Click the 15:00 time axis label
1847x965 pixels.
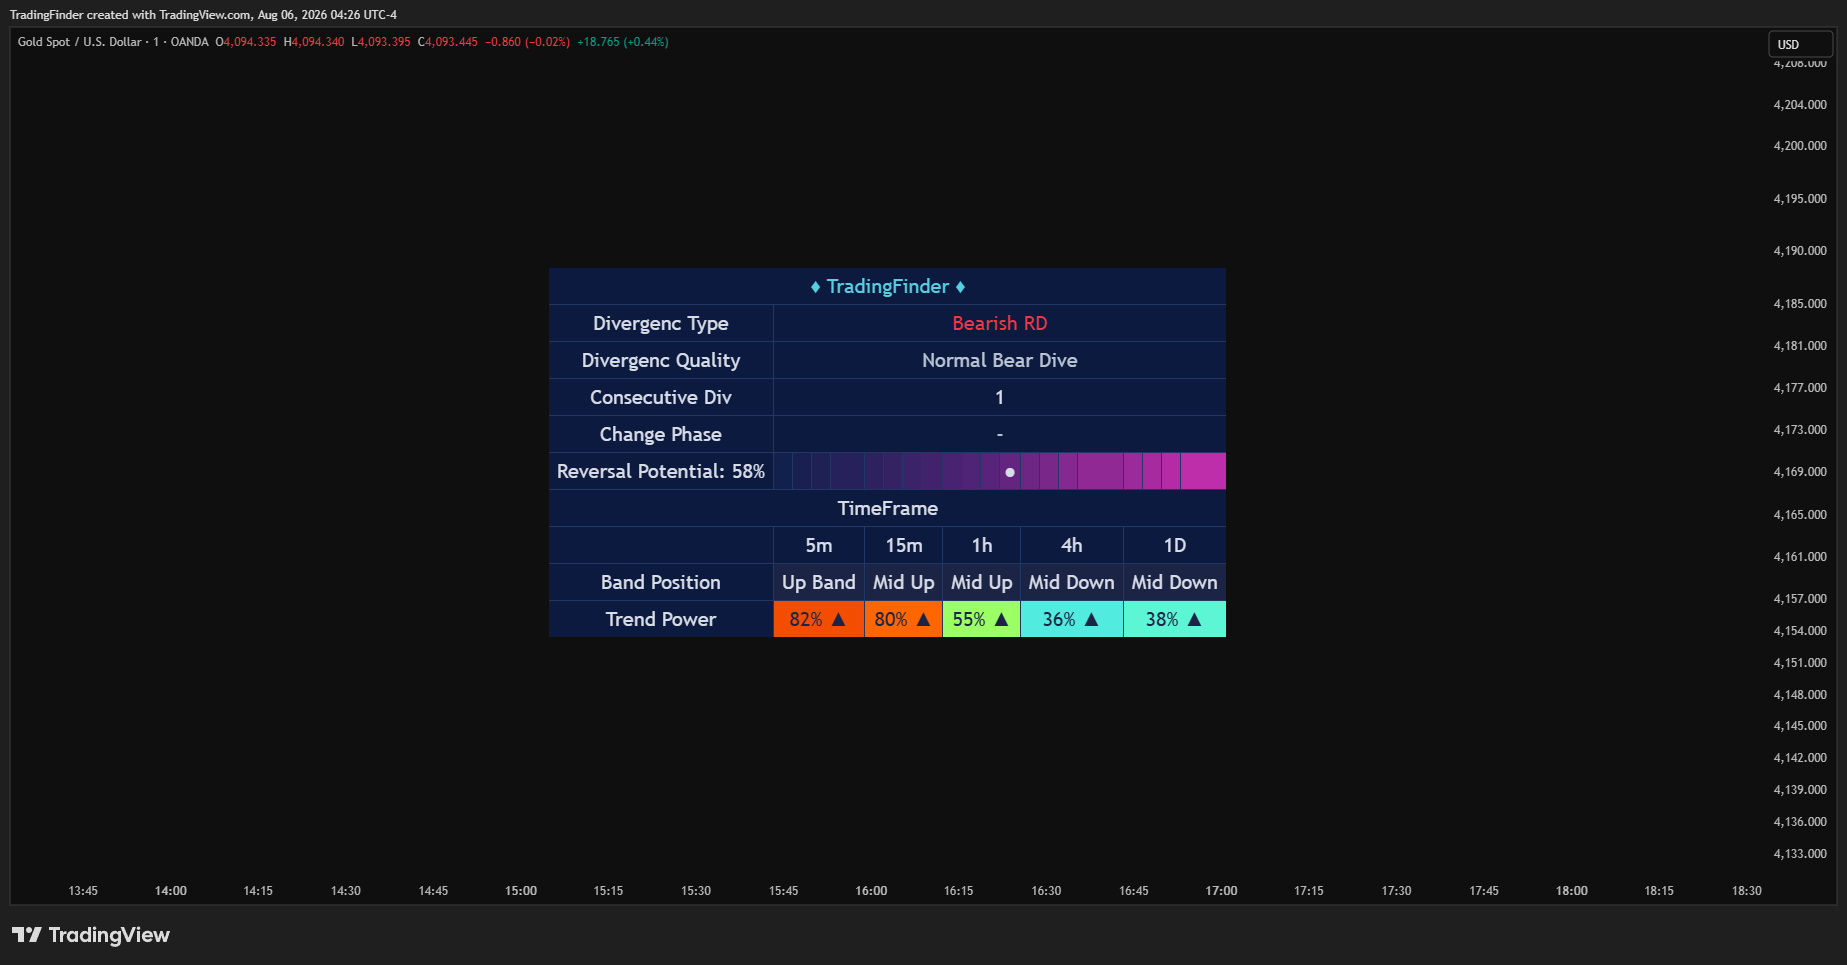coord(521,891)
